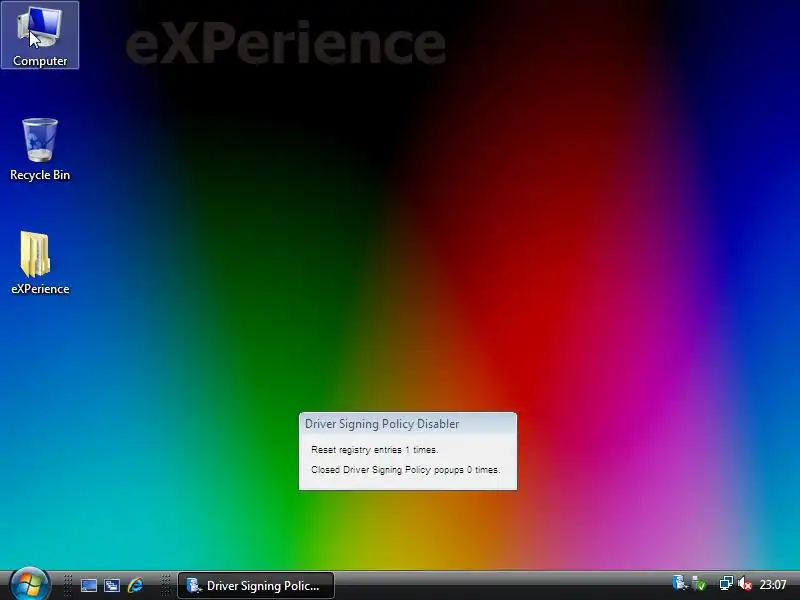
Task: Click the clock showing 23:07
Action: click(772, 584)
